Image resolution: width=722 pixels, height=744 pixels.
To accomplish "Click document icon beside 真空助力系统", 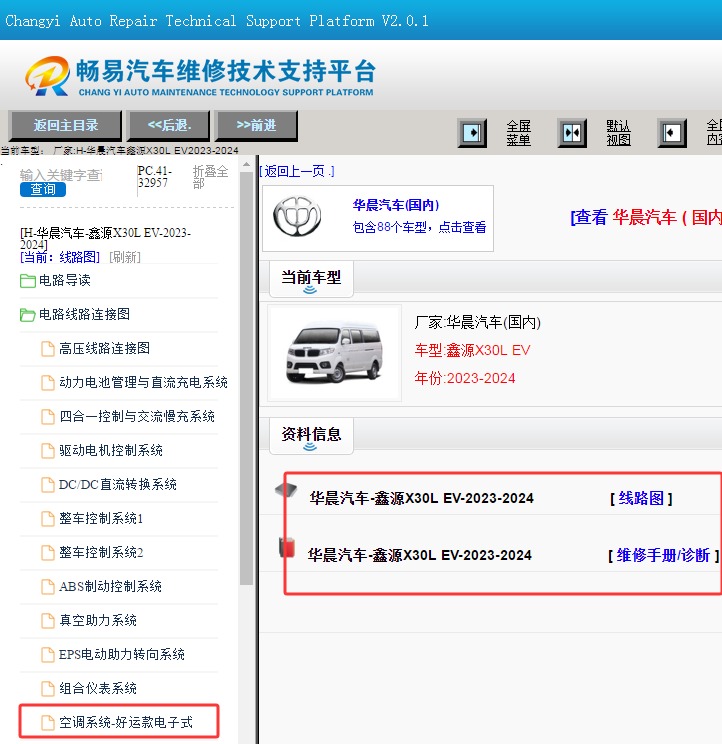I will [47, 621].
